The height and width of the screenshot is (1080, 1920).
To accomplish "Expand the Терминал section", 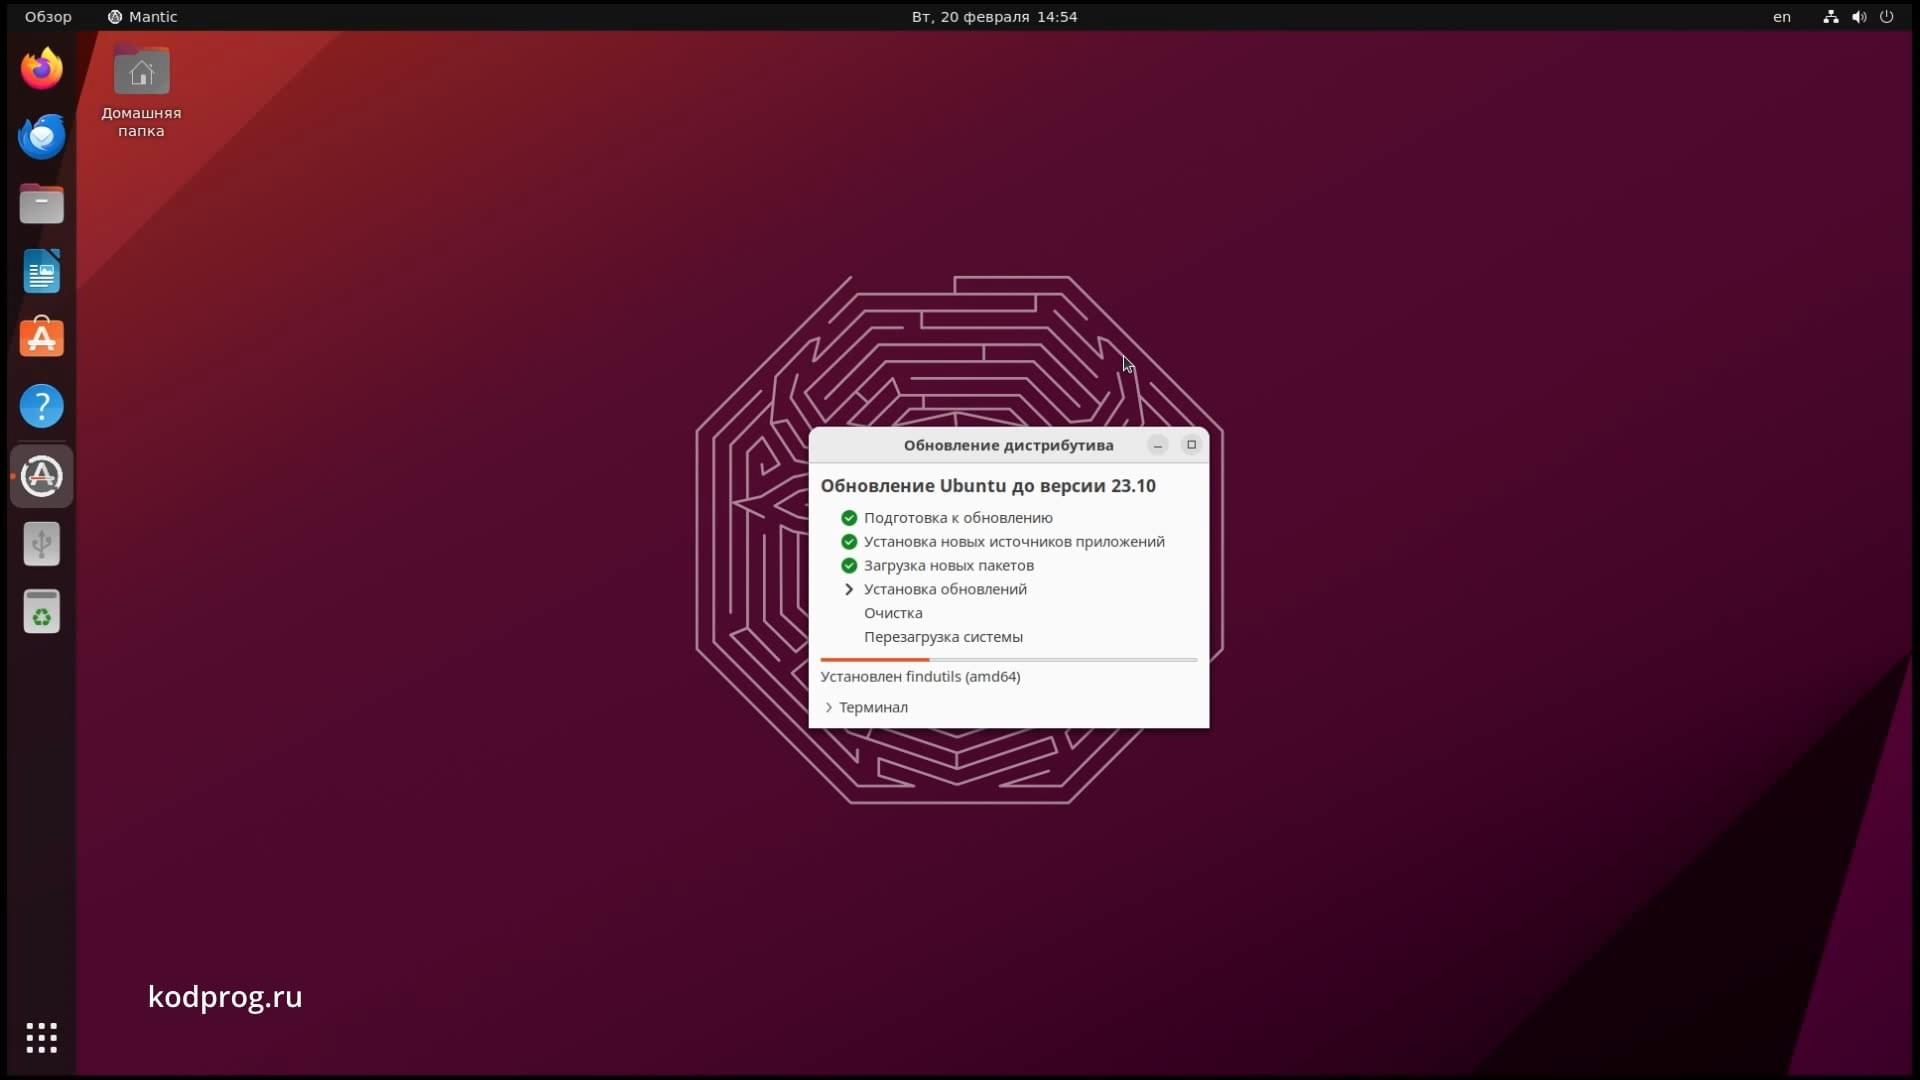I will [x=866, y=707].
